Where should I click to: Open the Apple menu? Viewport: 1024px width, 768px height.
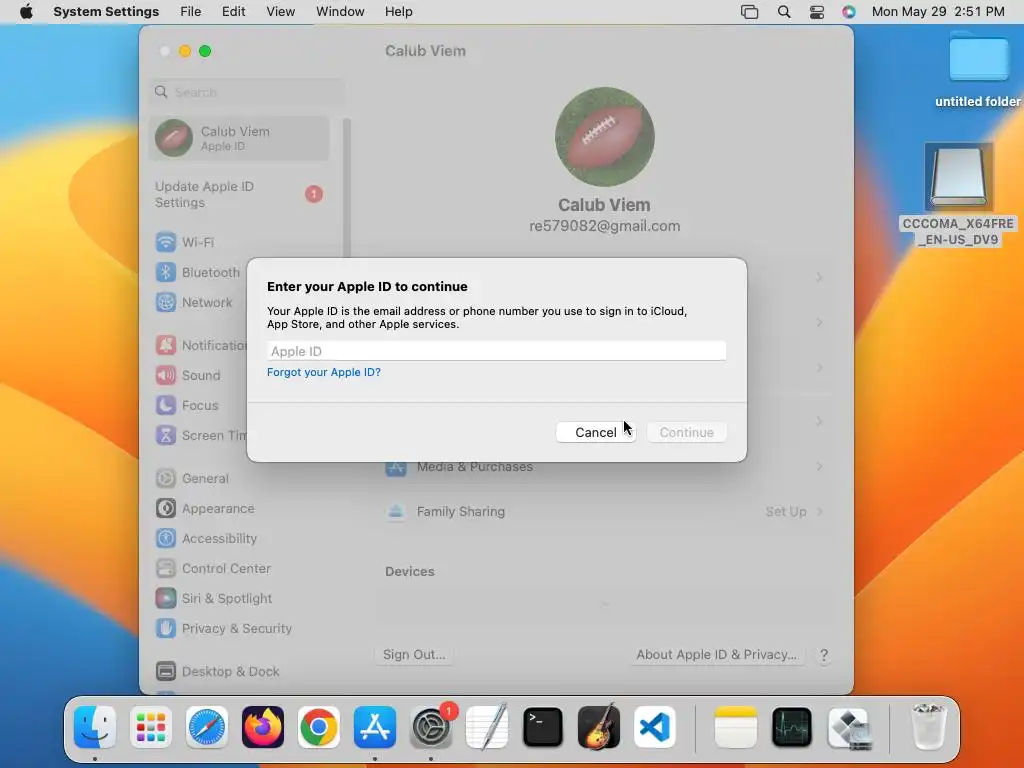click(x=26, y=12)
